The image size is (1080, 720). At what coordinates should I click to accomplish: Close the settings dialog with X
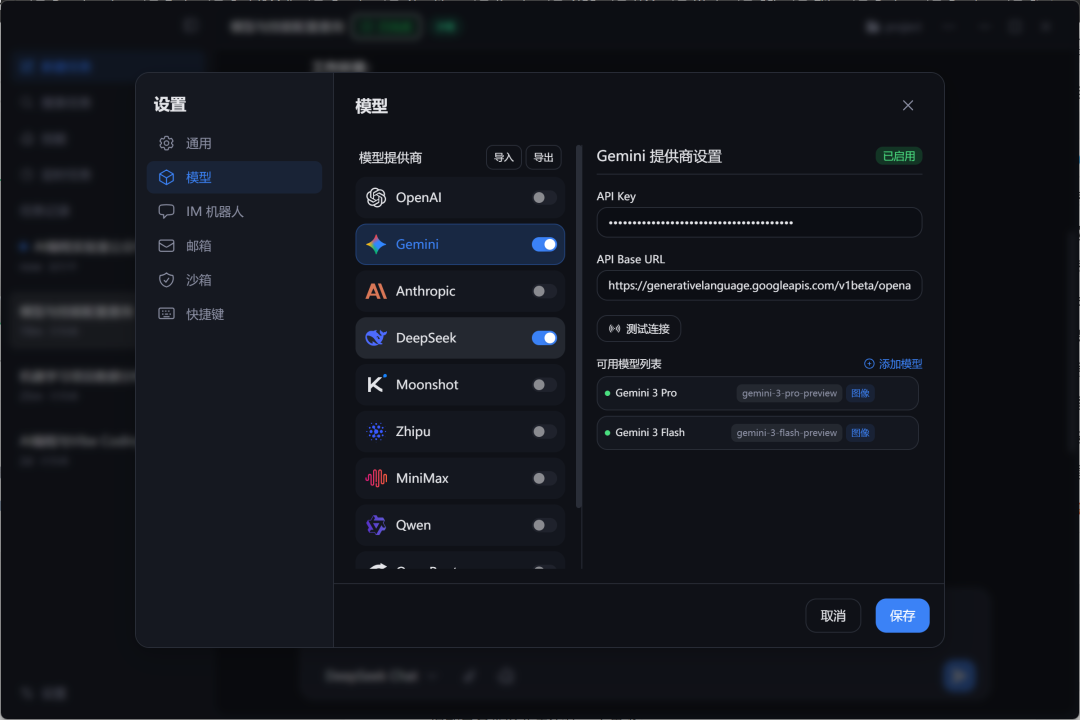coord(908,105)
